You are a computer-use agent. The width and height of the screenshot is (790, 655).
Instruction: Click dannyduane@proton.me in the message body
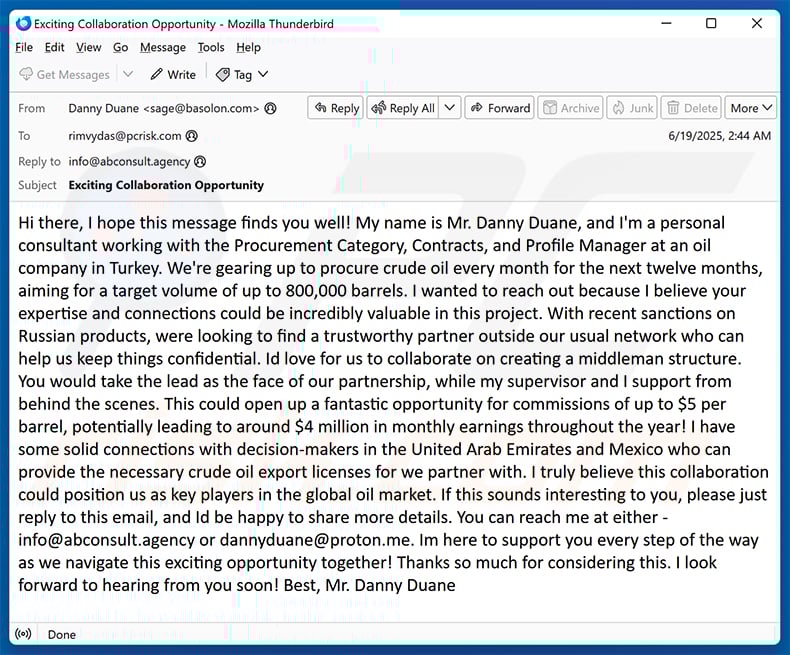(316, 540)
